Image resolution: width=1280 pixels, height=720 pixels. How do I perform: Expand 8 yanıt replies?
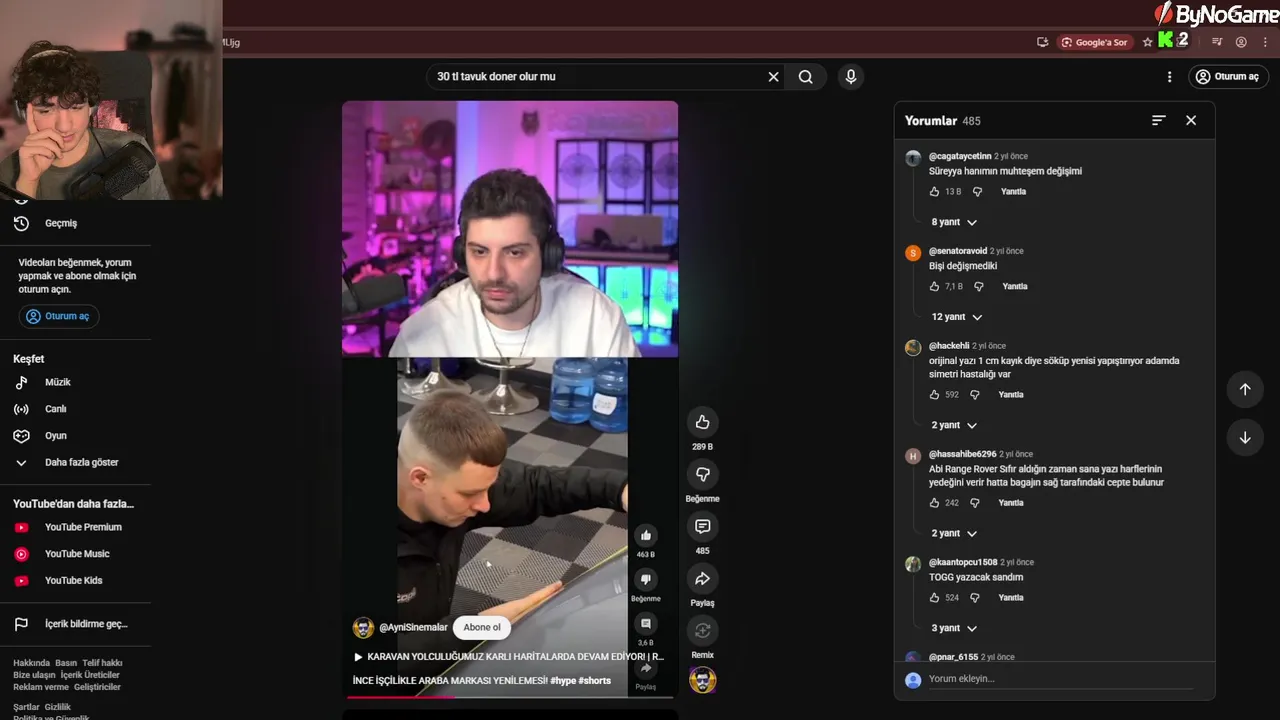954,222
